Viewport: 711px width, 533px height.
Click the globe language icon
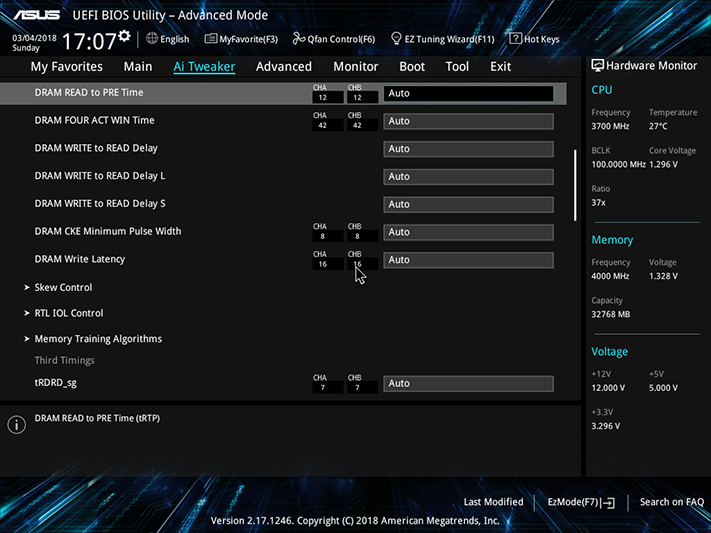(x=152, y=39)
